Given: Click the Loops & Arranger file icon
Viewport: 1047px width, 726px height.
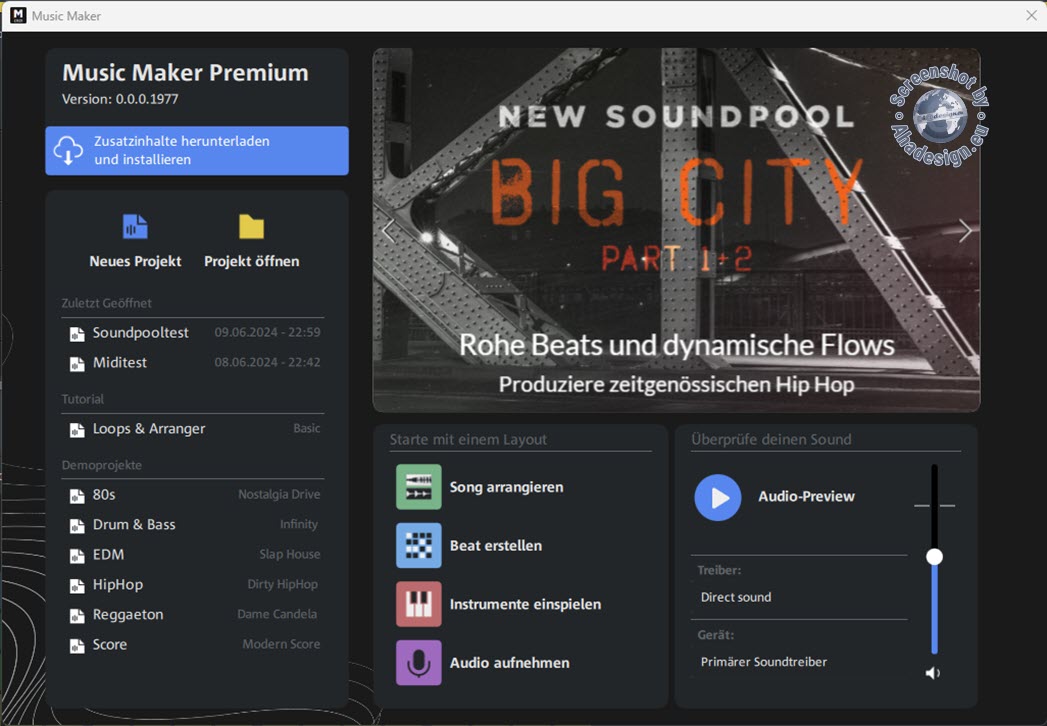Looking at the screenshot, I should point(77,430).
